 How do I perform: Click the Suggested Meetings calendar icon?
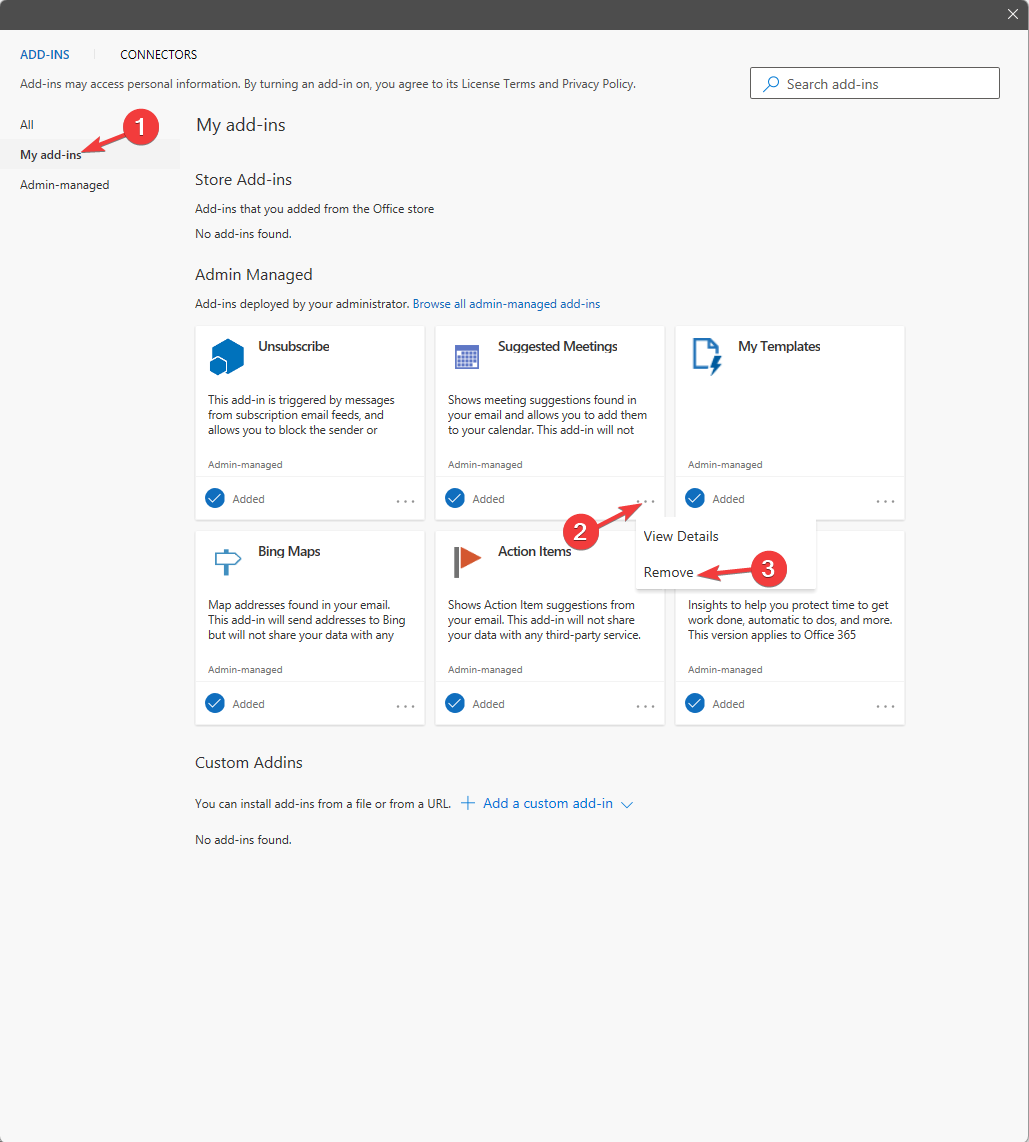click(x=467, y=357)
